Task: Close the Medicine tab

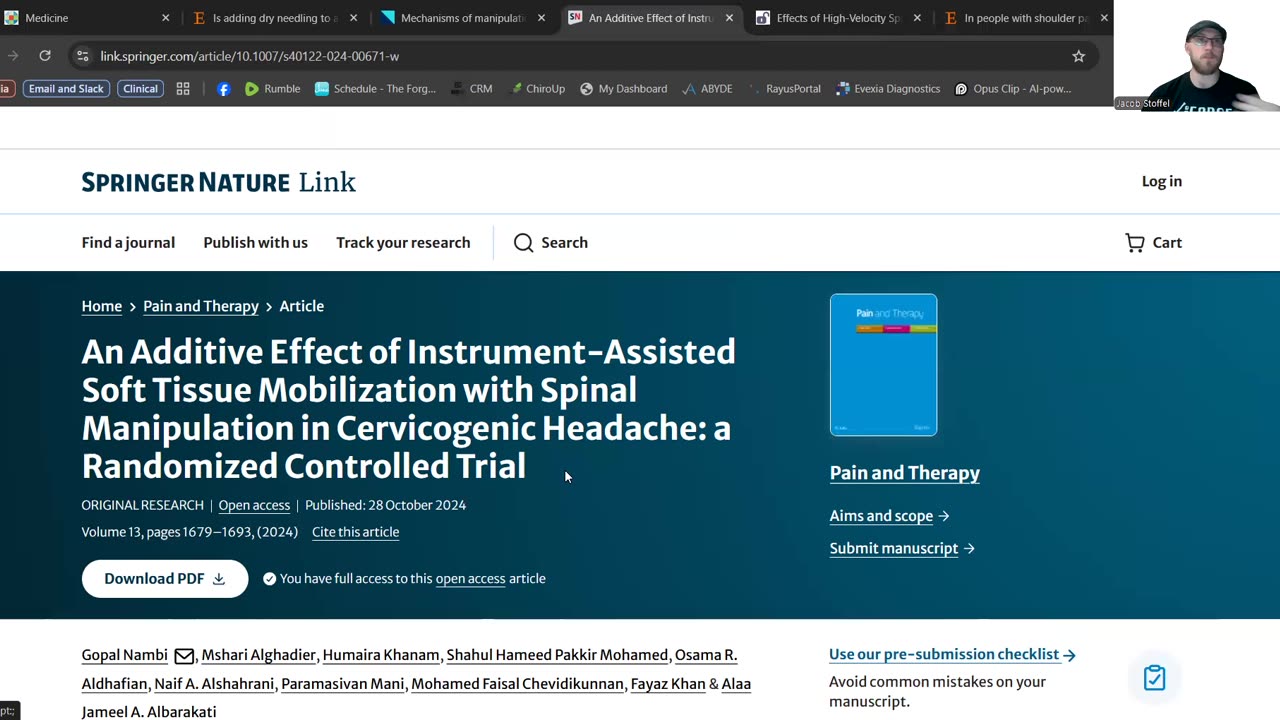Action: pyautogui.click(x=166, y=18)
